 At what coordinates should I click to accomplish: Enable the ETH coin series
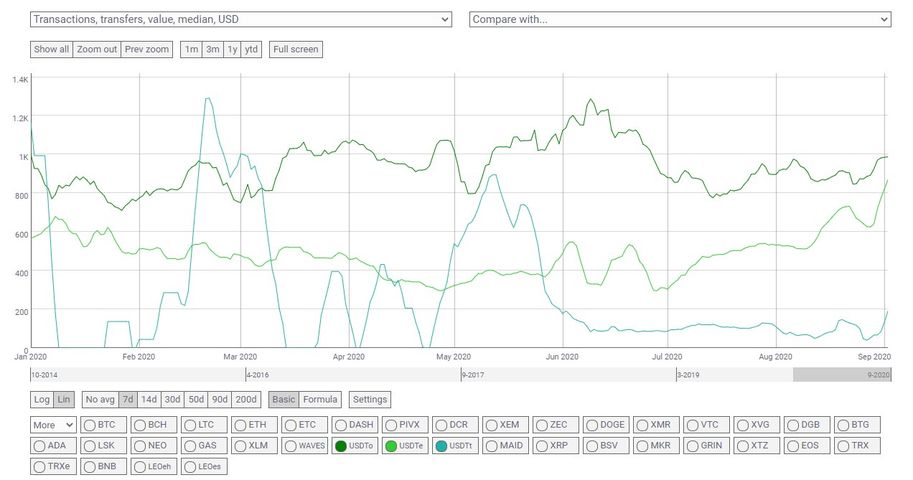tap(254, 425)
